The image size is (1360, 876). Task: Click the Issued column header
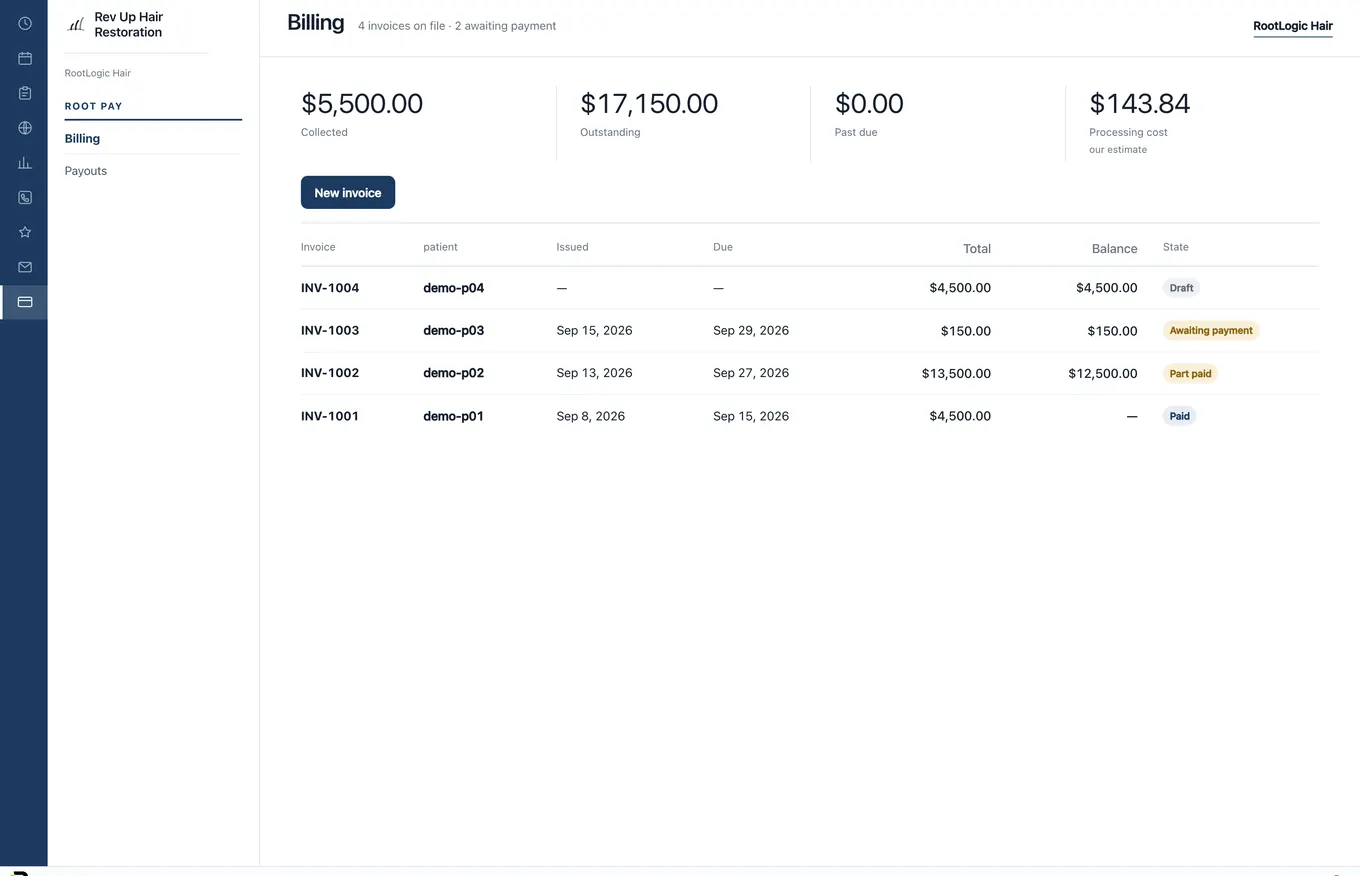(573, 247)
